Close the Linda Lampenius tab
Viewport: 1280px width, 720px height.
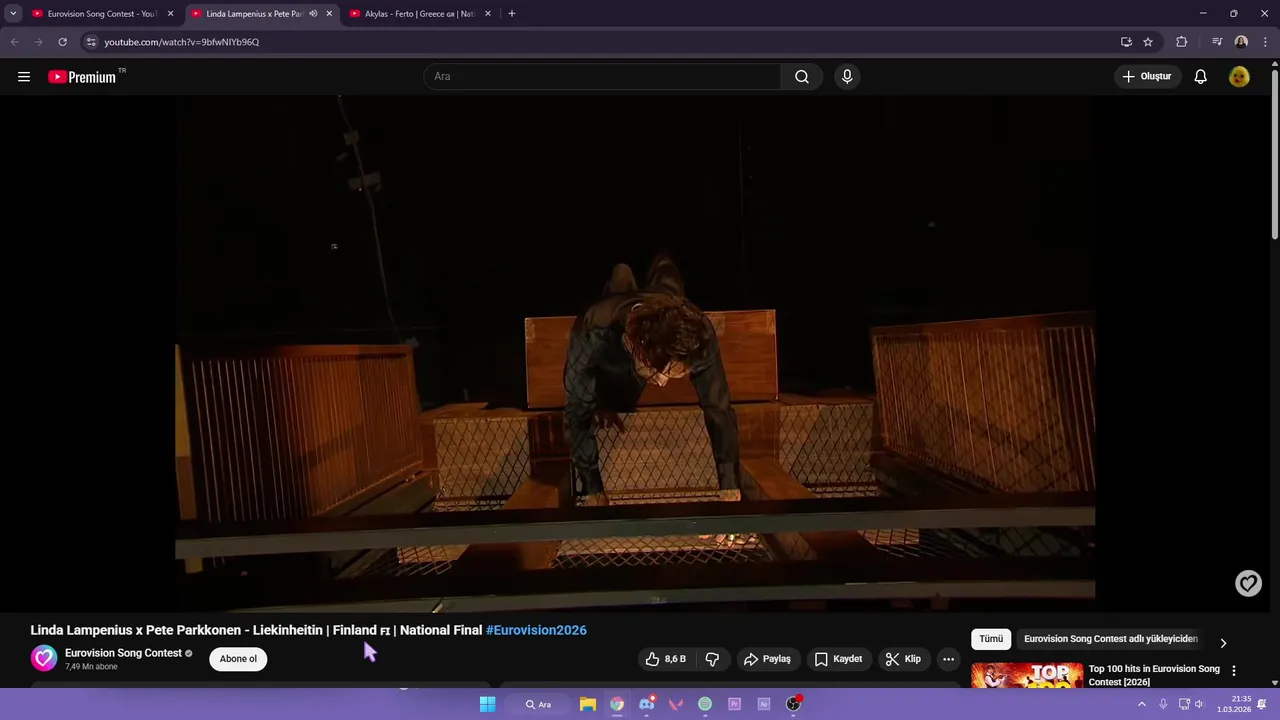click(329, 14)
